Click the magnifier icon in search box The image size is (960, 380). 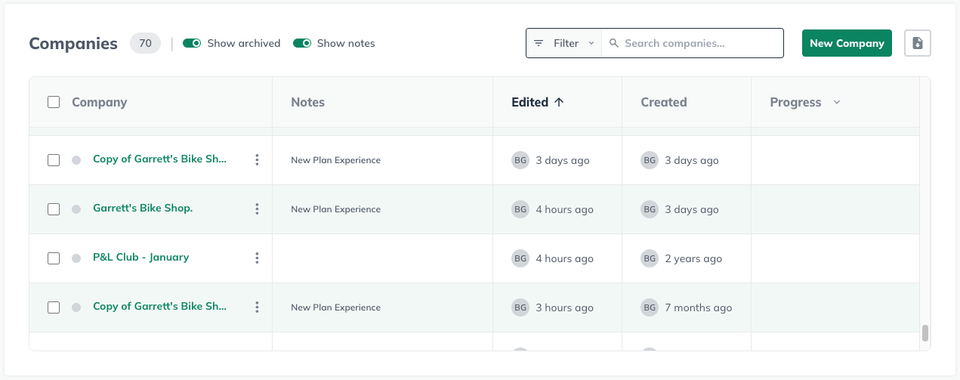point(613,43)
